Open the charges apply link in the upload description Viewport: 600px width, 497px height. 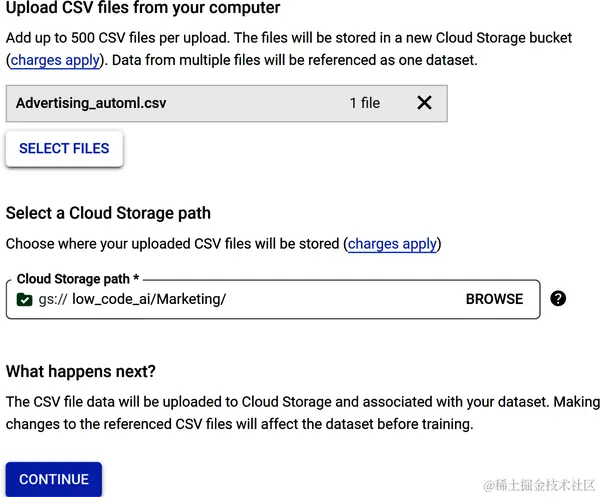point(55,60)
